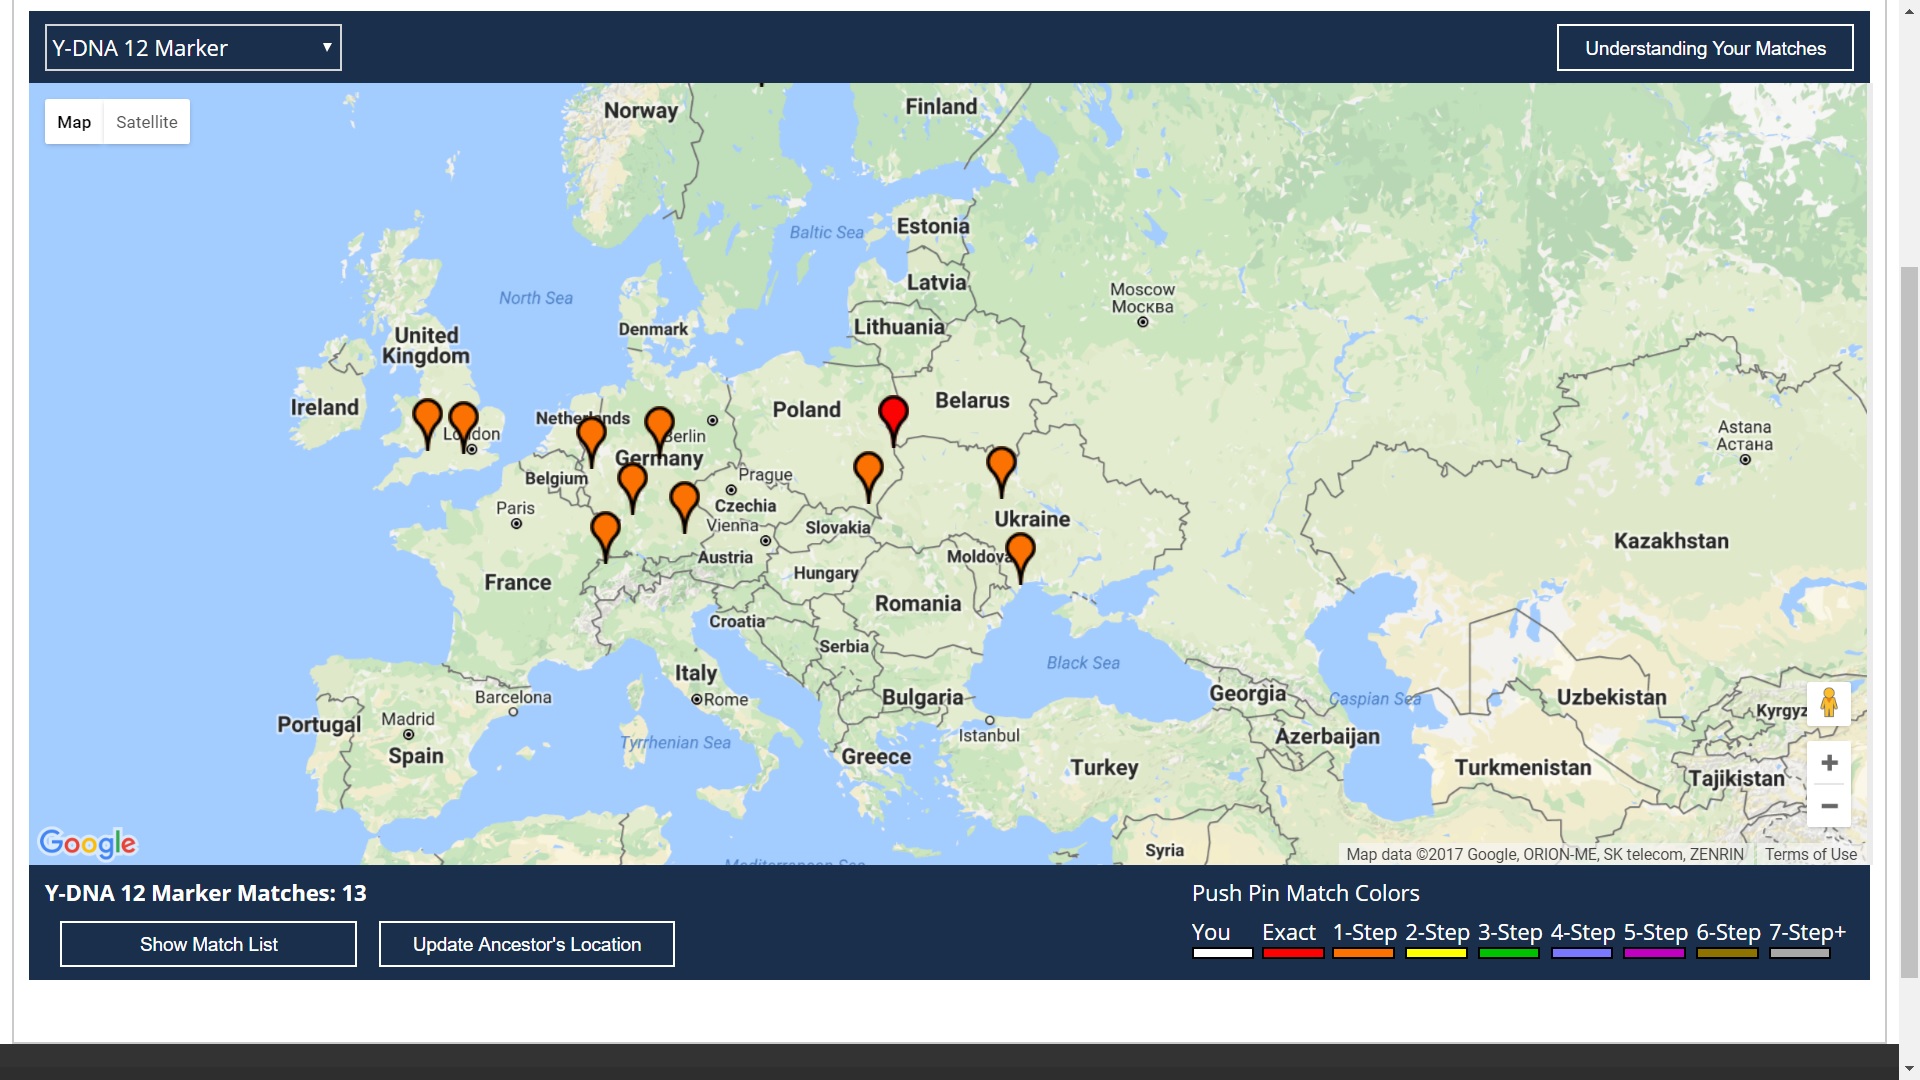Viewport: 1920px width, 1080px height.
Task: Click the Rome city label
Action: point(726,699)
